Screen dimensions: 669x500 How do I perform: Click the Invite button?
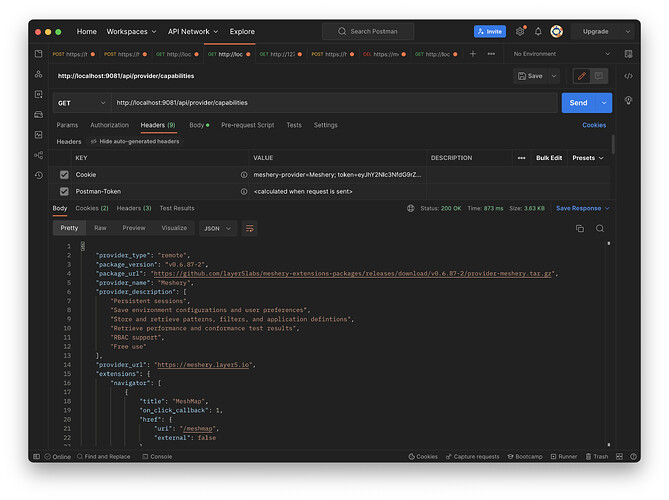coord(490,31)
